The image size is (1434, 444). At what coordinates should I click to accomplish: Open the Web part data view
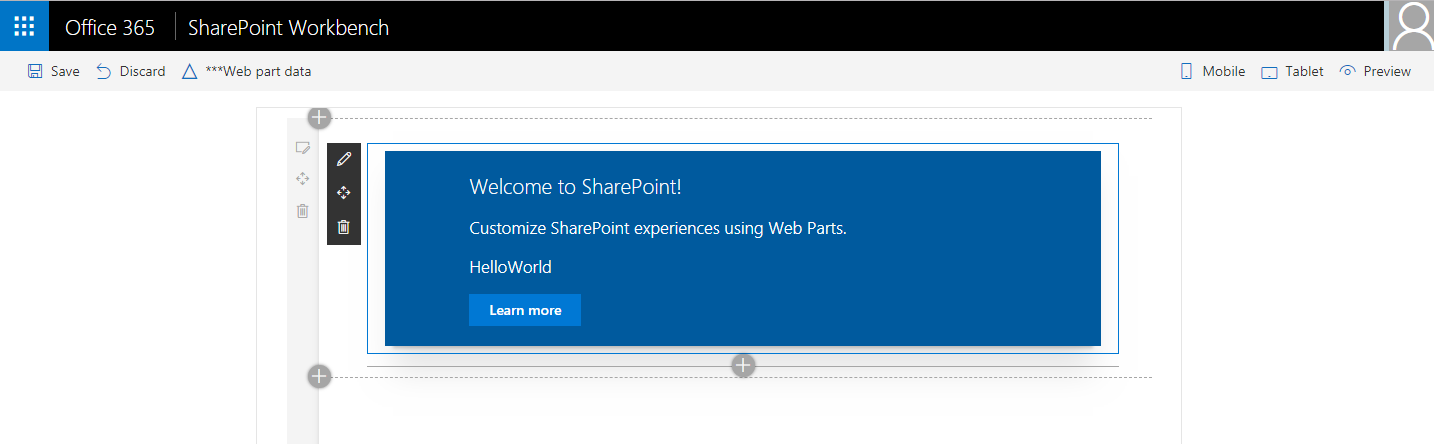(x=247, y=71)
